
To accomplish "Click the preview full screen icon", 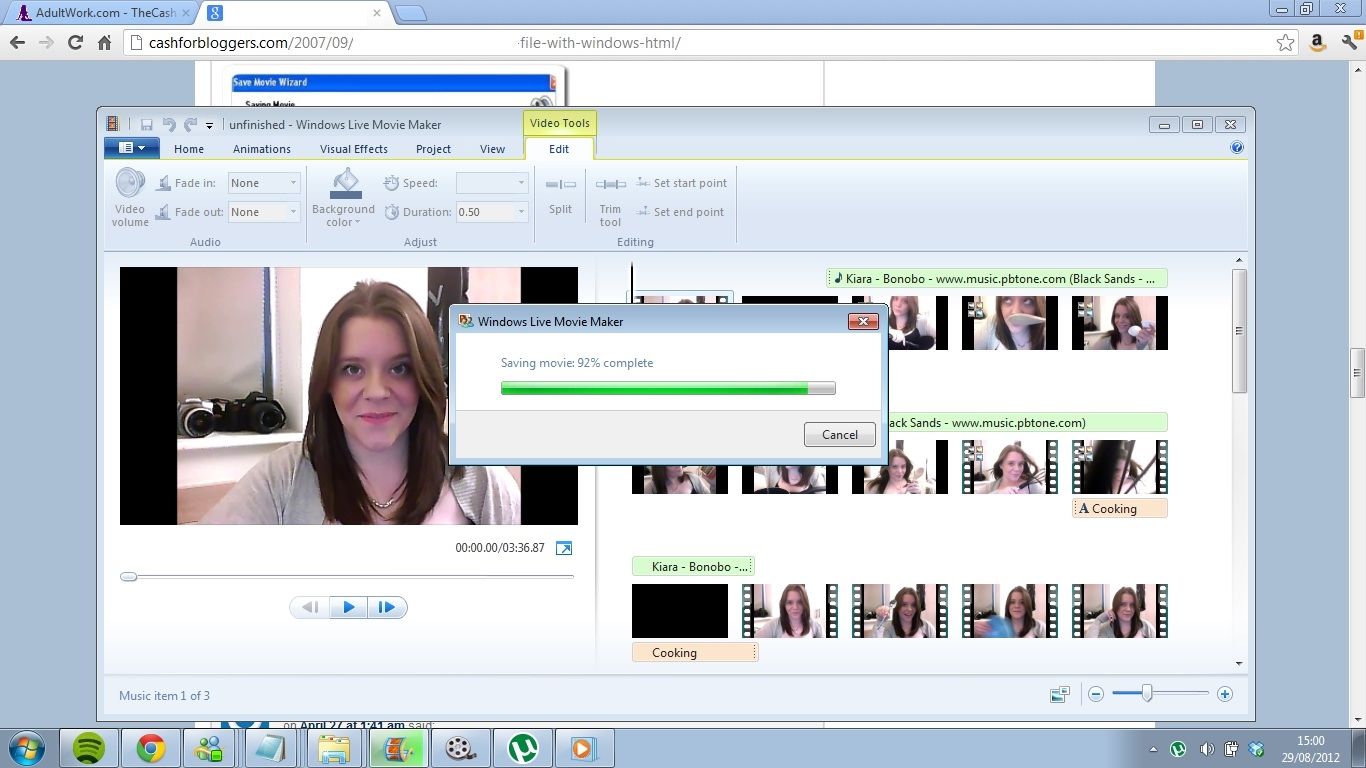I will pos(564,548).
